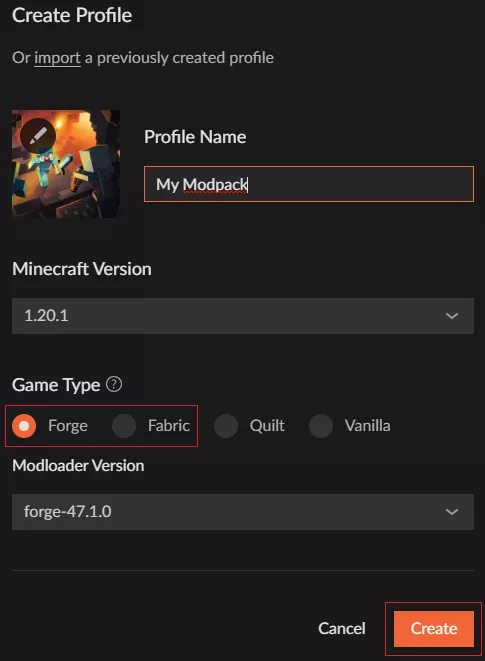Click the Create button
485x661 pixels.
(434, 629)
